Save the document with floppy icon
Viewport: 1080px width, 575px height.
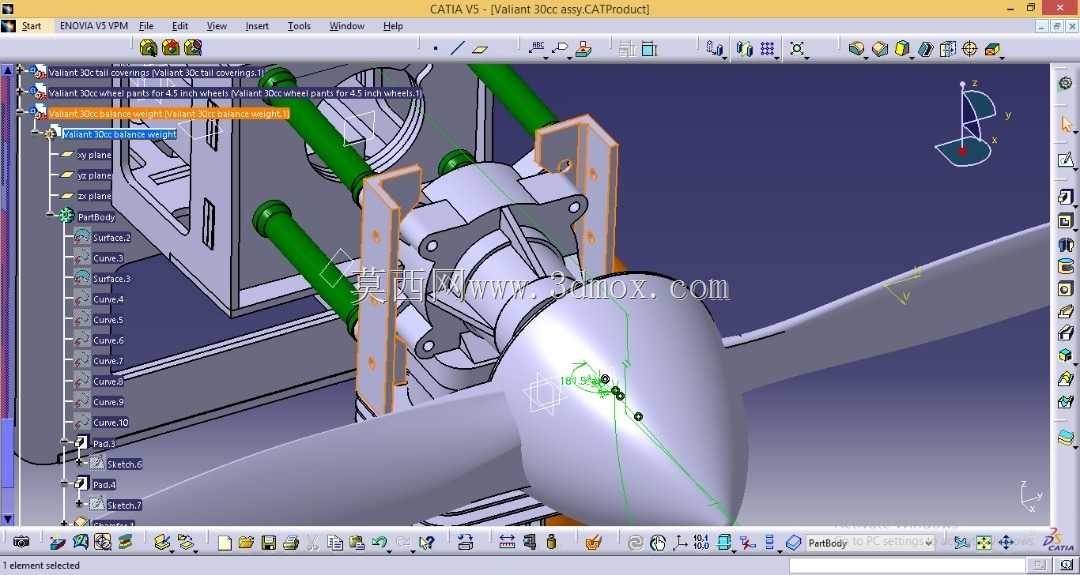269,543
